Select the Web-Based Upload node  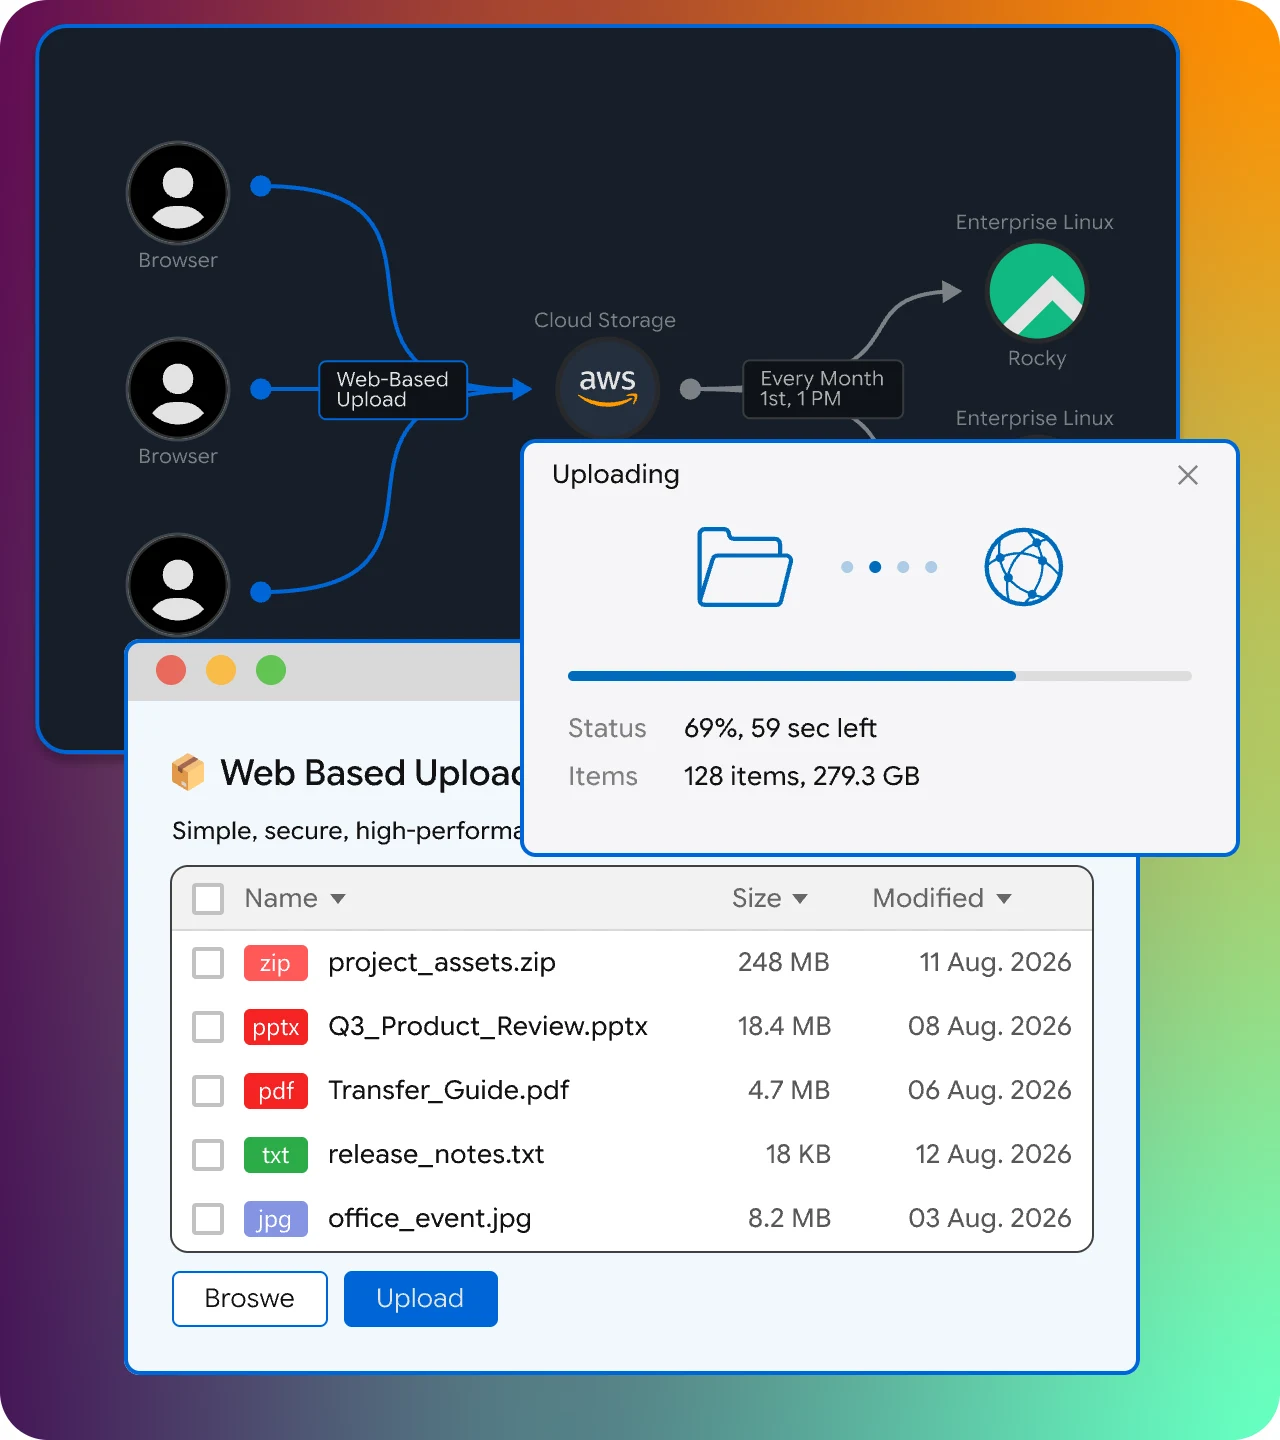(393, 389)
